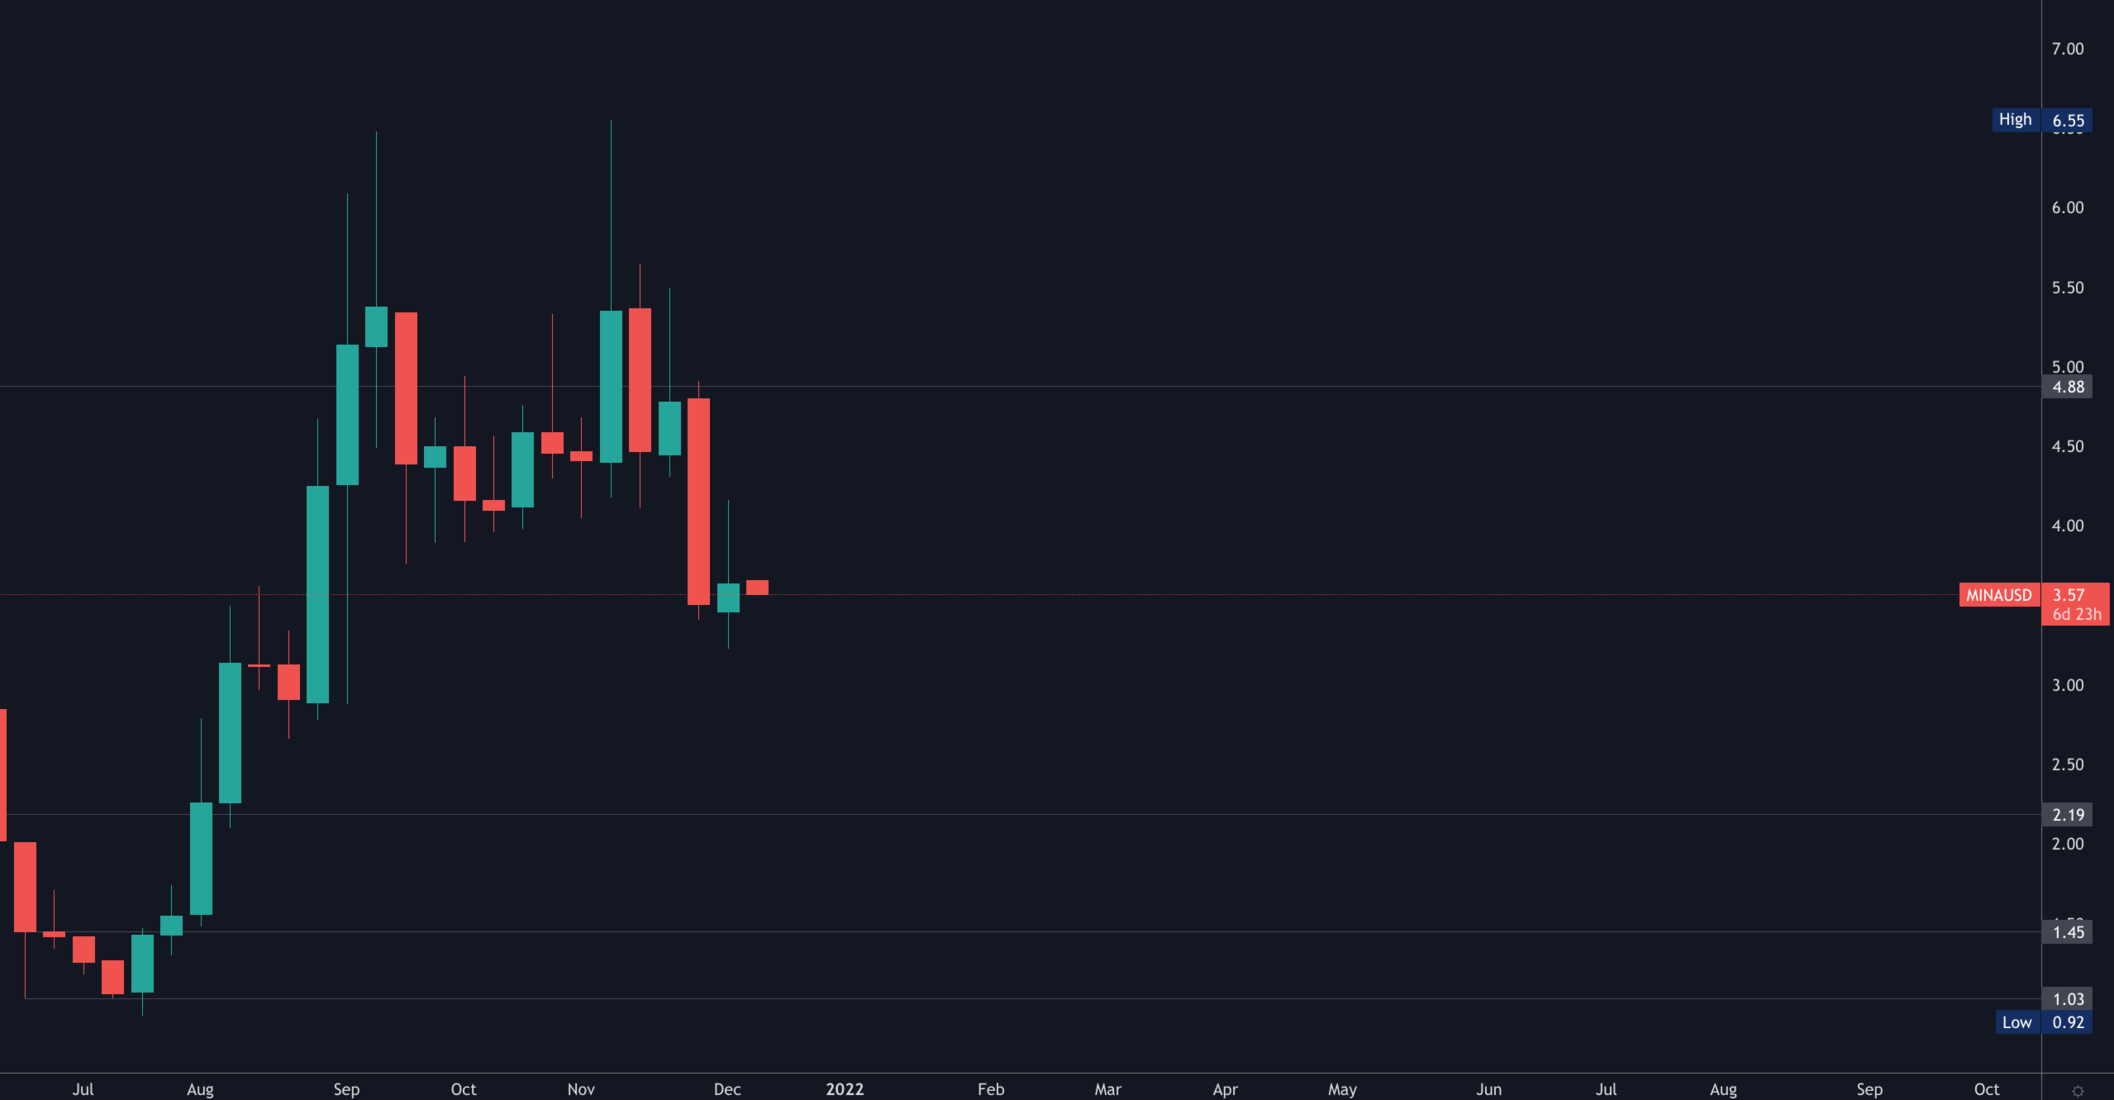
Task: Click the Apr label on time axis
Action: (x=1225, y=1089)
